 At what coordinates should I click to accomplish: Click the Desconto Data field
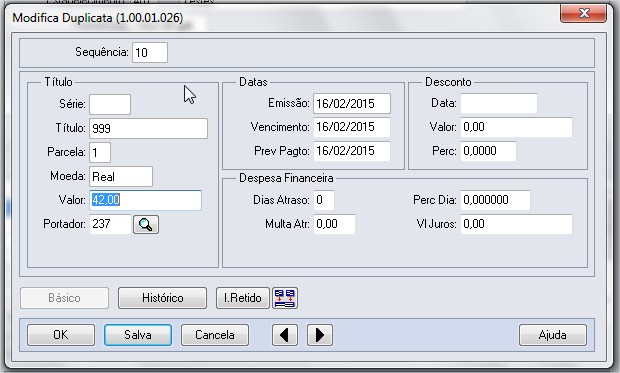pos(499,104)
